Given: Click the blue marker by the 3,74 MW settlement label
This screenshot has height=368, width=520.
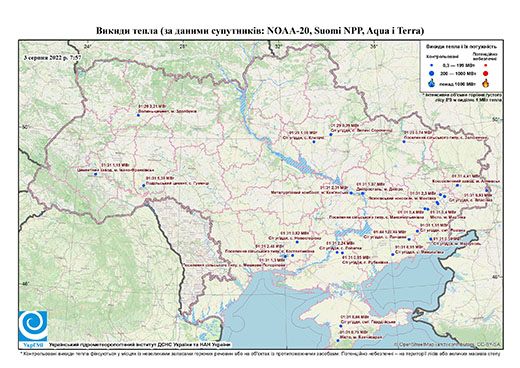Looking at the screenshot, I should pyautogui.click(x=404, y=142).
